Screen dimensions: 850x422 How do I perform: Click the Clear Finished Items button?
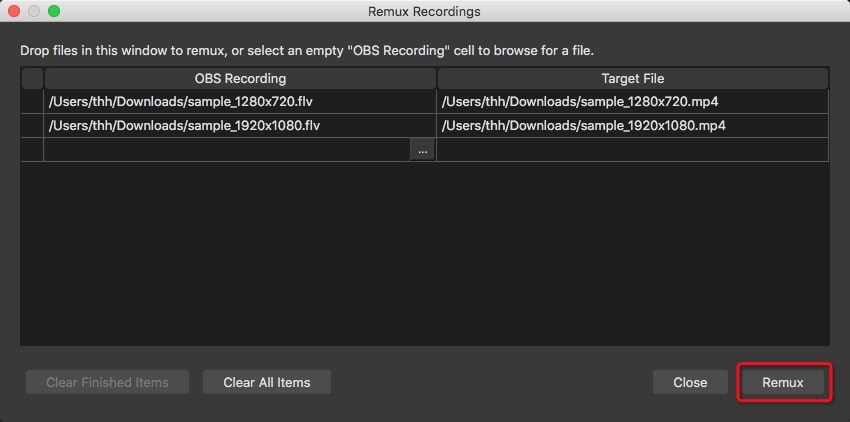(107, 382)
